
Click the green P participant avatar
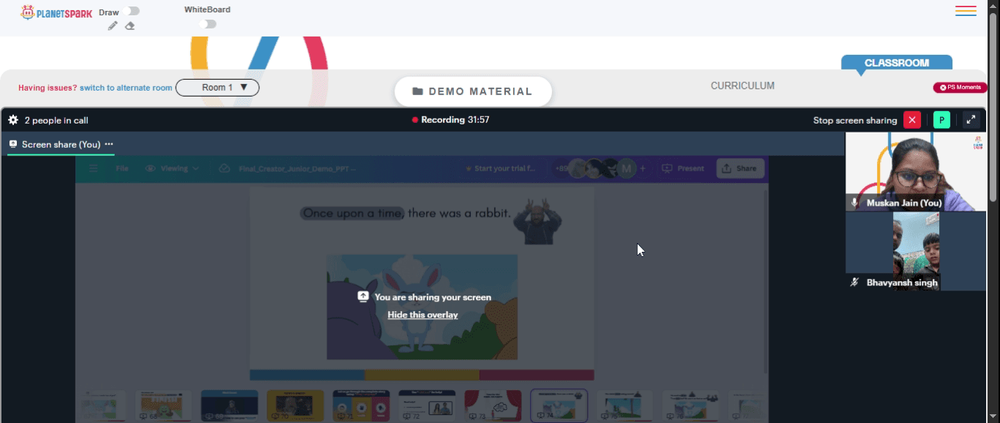[x=941, y=120]
